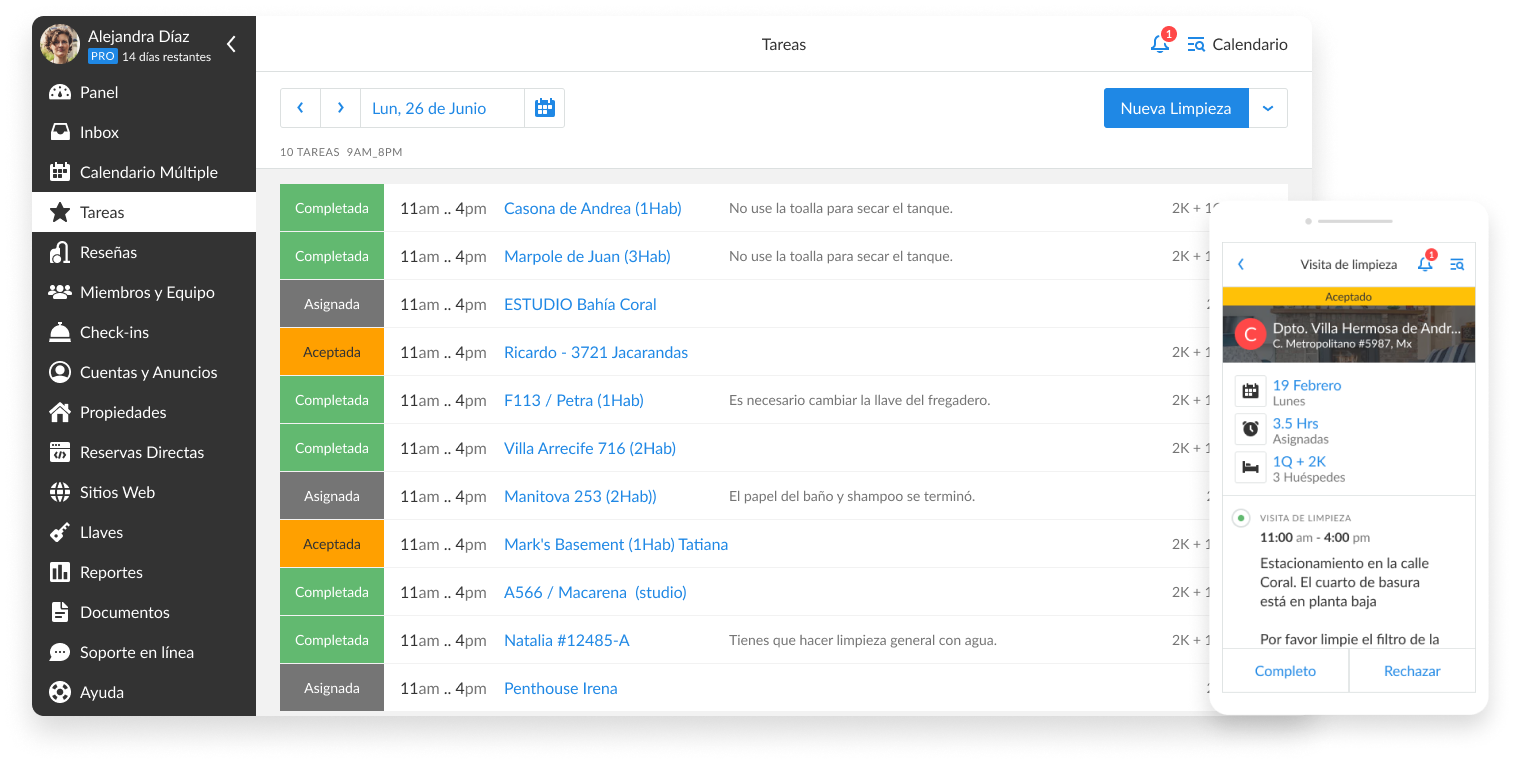
Task: Go back with mobile view chevron
Action: [x=1241, y=264]
